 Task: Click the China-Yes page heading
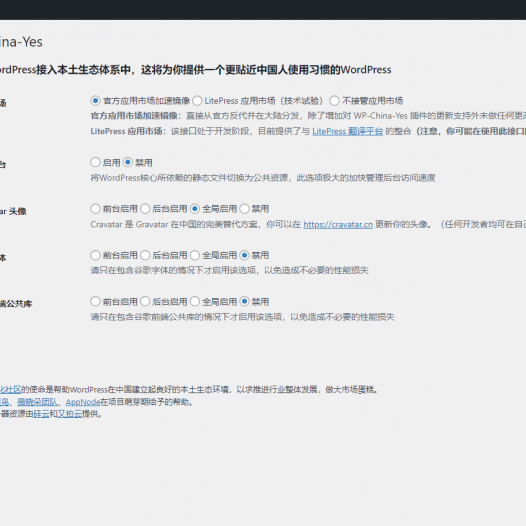21,42
